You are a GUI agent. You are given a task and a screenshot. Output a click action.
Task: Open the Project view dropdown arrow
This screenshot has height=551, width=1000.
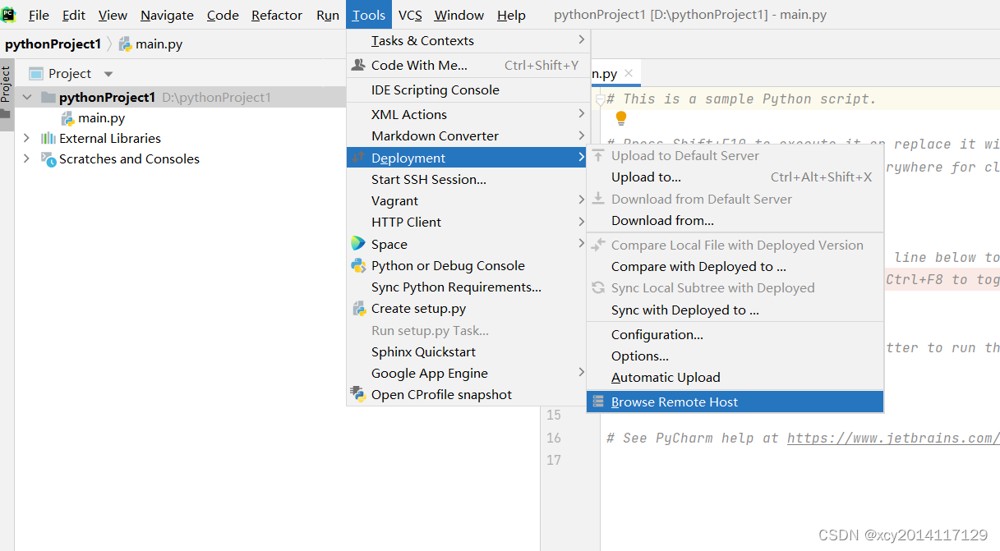coord(108,74)
